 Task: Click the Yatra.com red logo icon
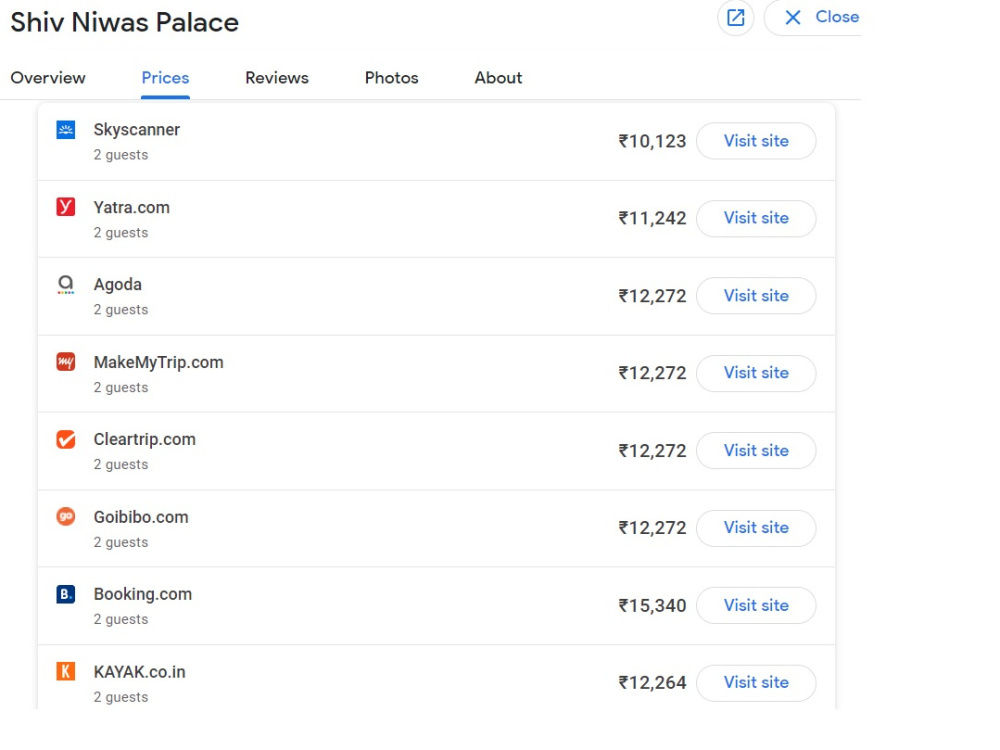point(66,207)
